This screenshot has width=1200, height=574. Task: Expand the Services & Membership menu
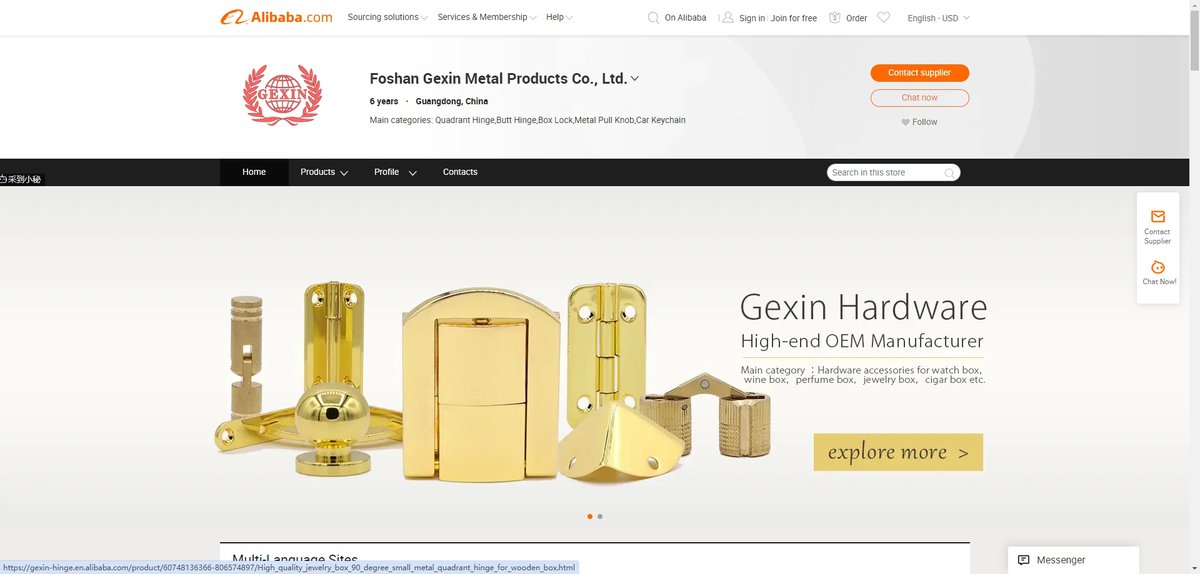487,17
